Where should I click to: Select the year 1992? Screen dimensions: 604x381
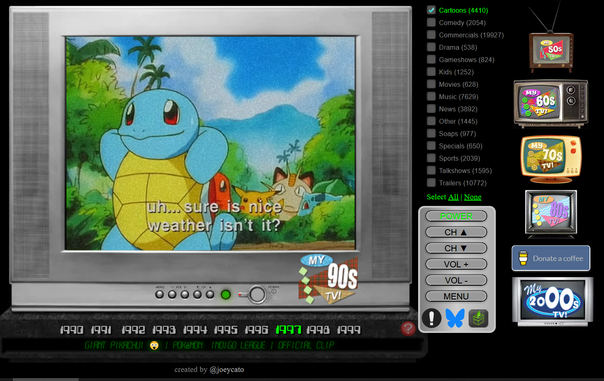[x=133, y=330]
